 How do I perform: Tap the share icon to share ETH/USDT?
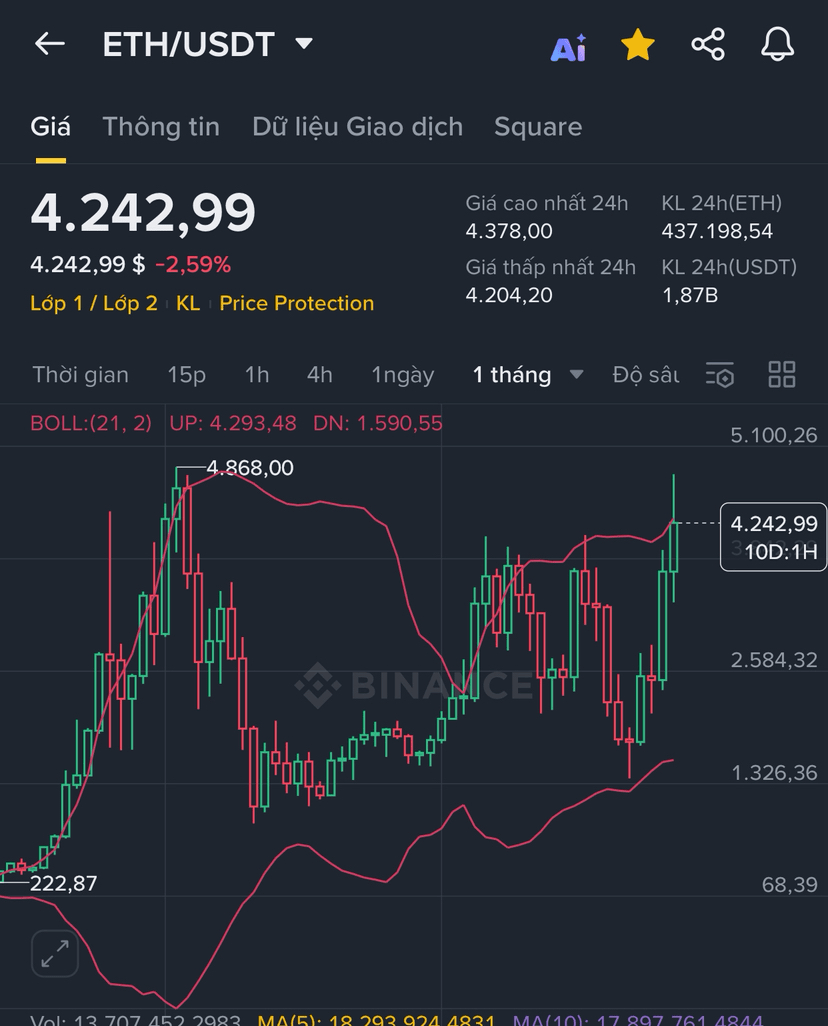click(708, 44)
